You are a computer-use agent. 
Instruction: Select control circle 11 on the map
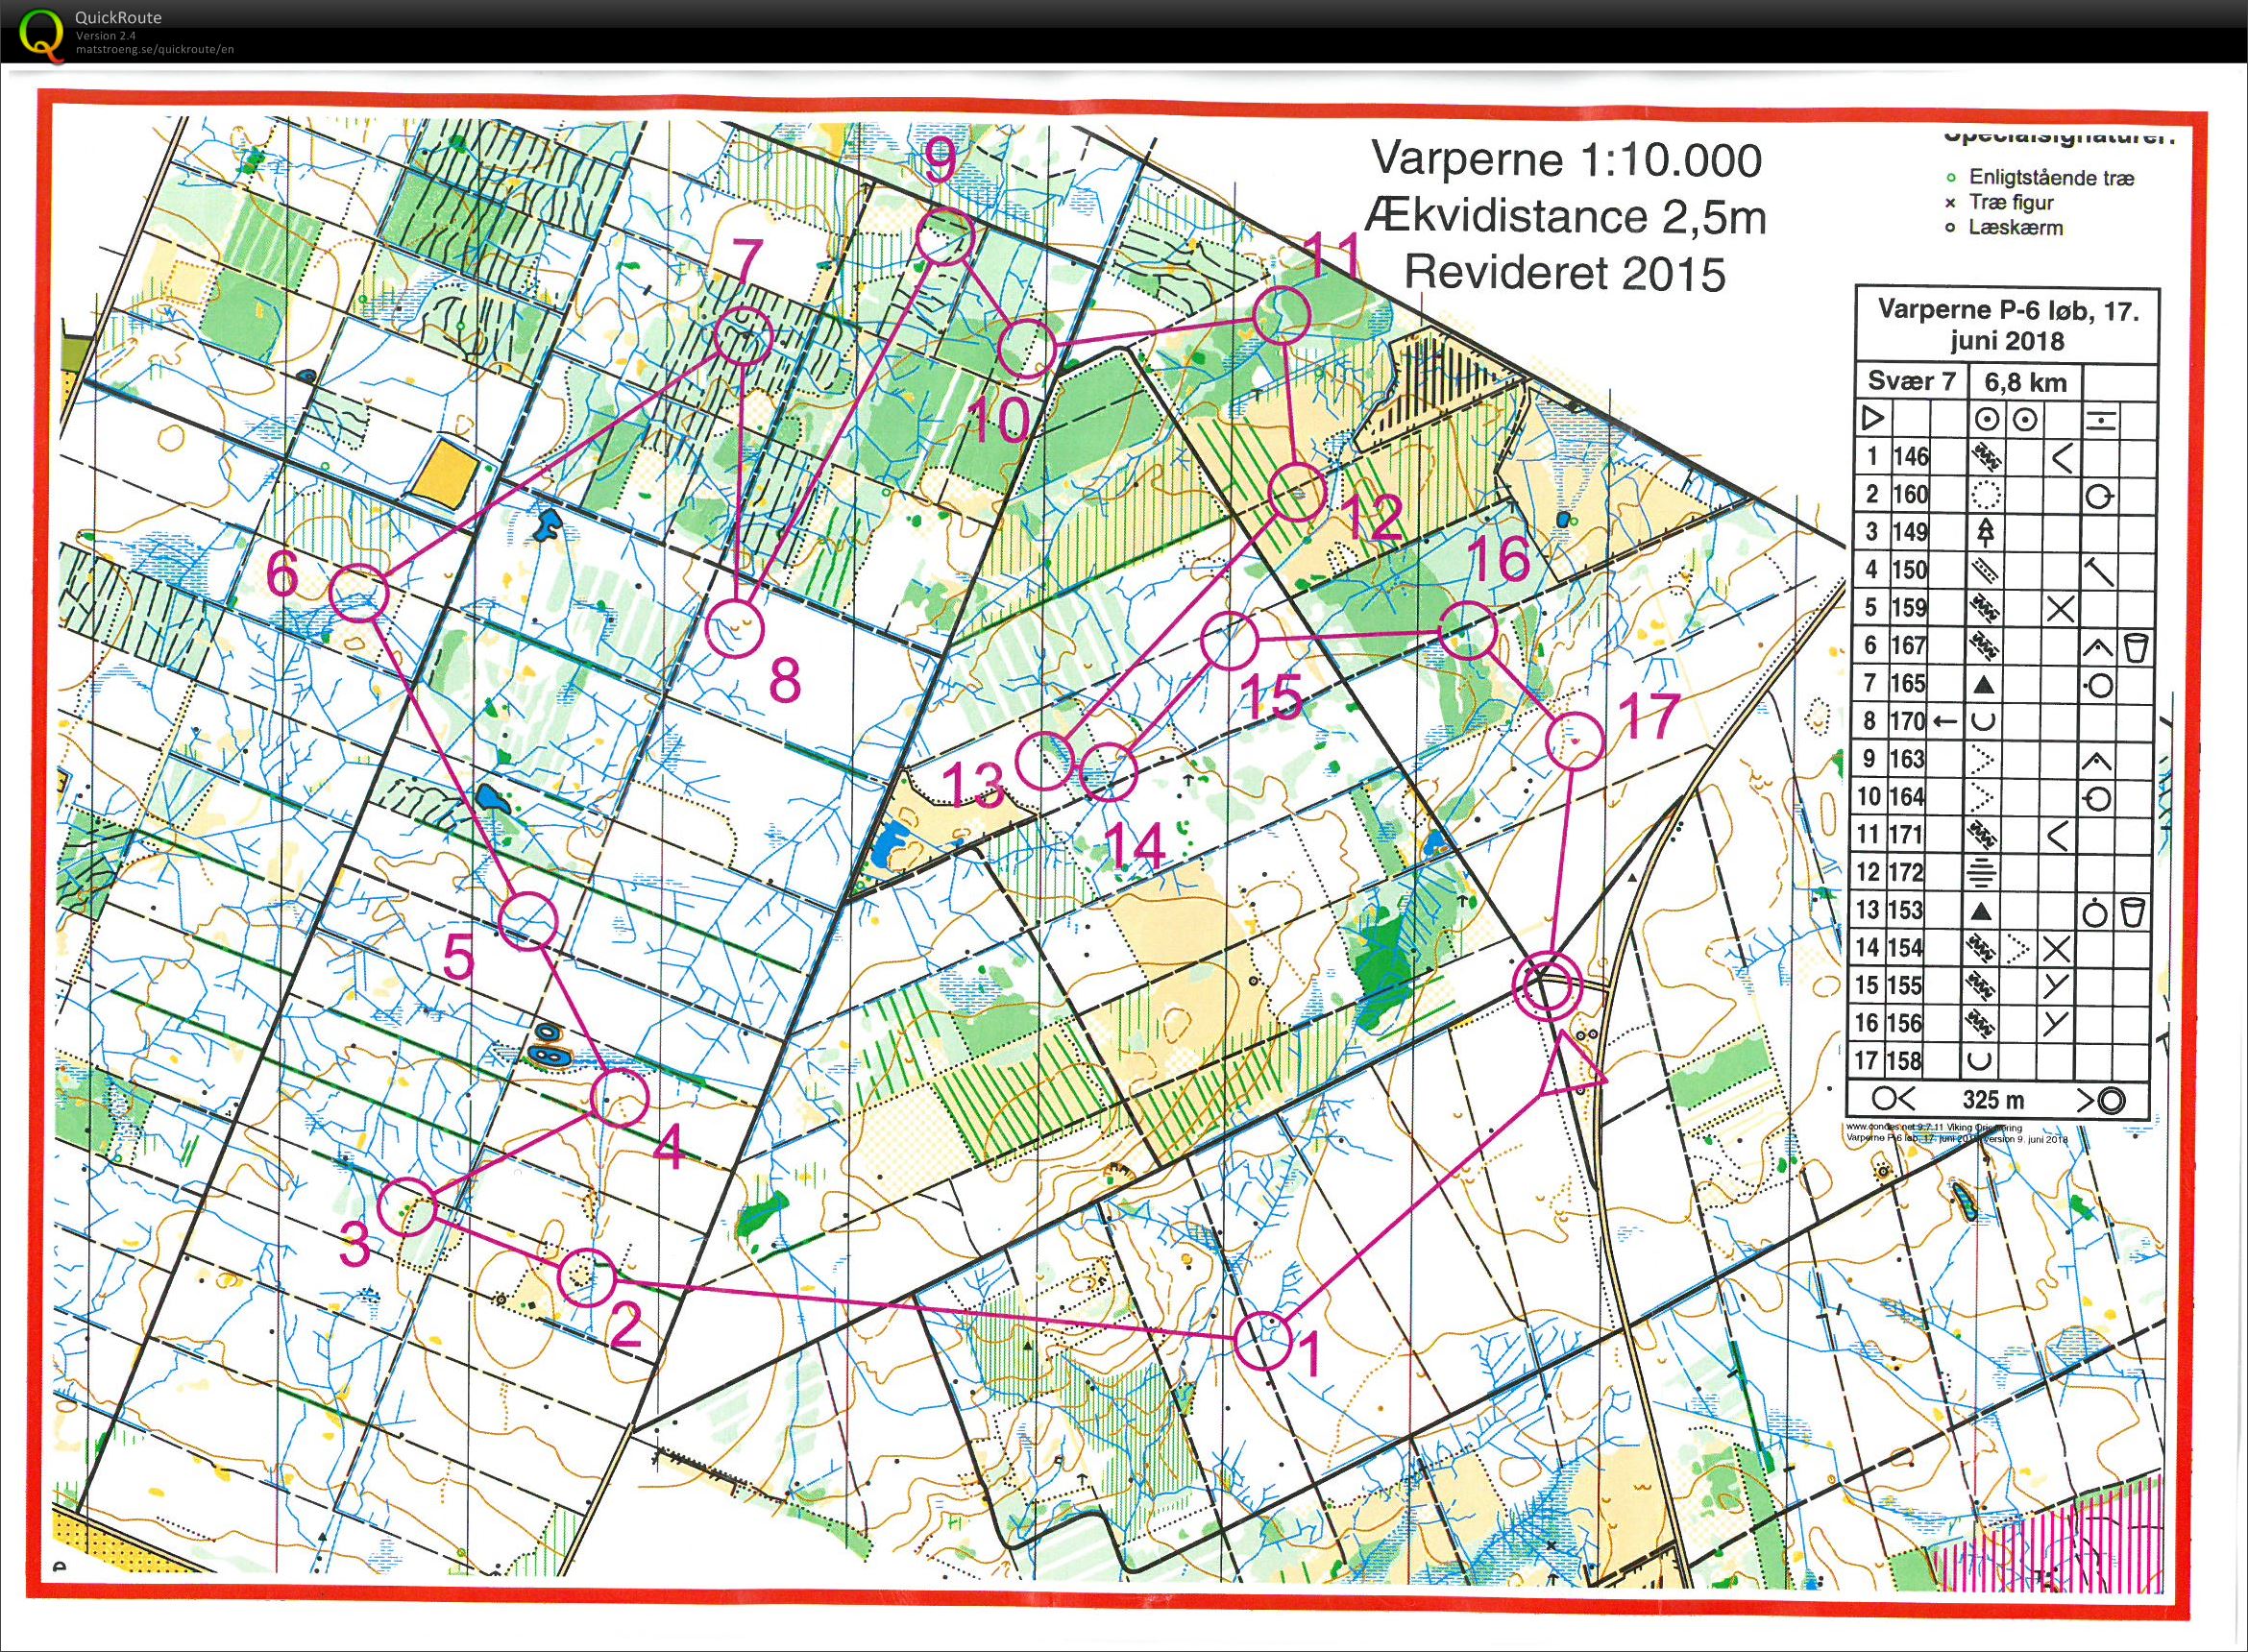[1281, 315]
